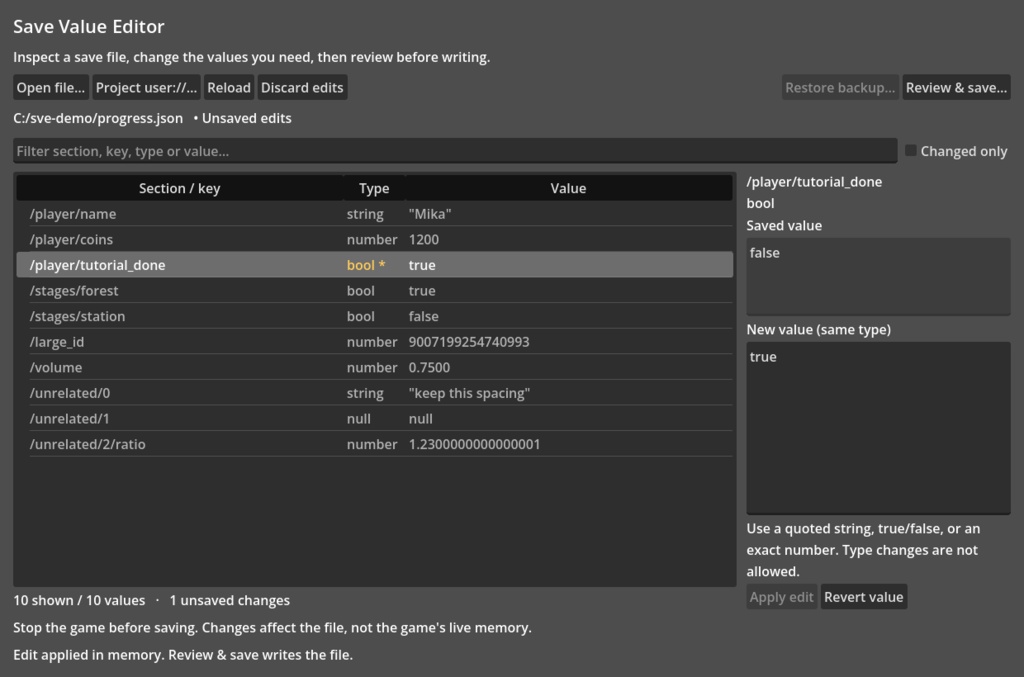
Task: Select the /unrelated/1 row
Action: click(x=374, y=418)
